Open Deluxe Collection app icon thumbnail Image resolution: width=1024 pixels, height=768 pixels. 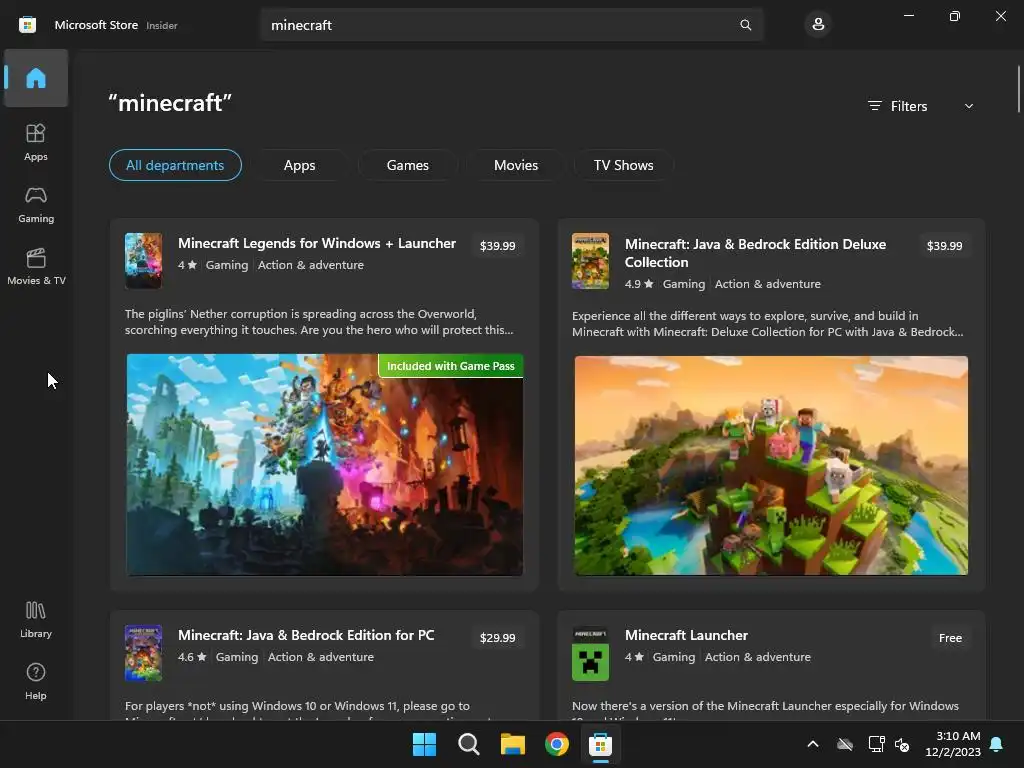pos(590,261)
